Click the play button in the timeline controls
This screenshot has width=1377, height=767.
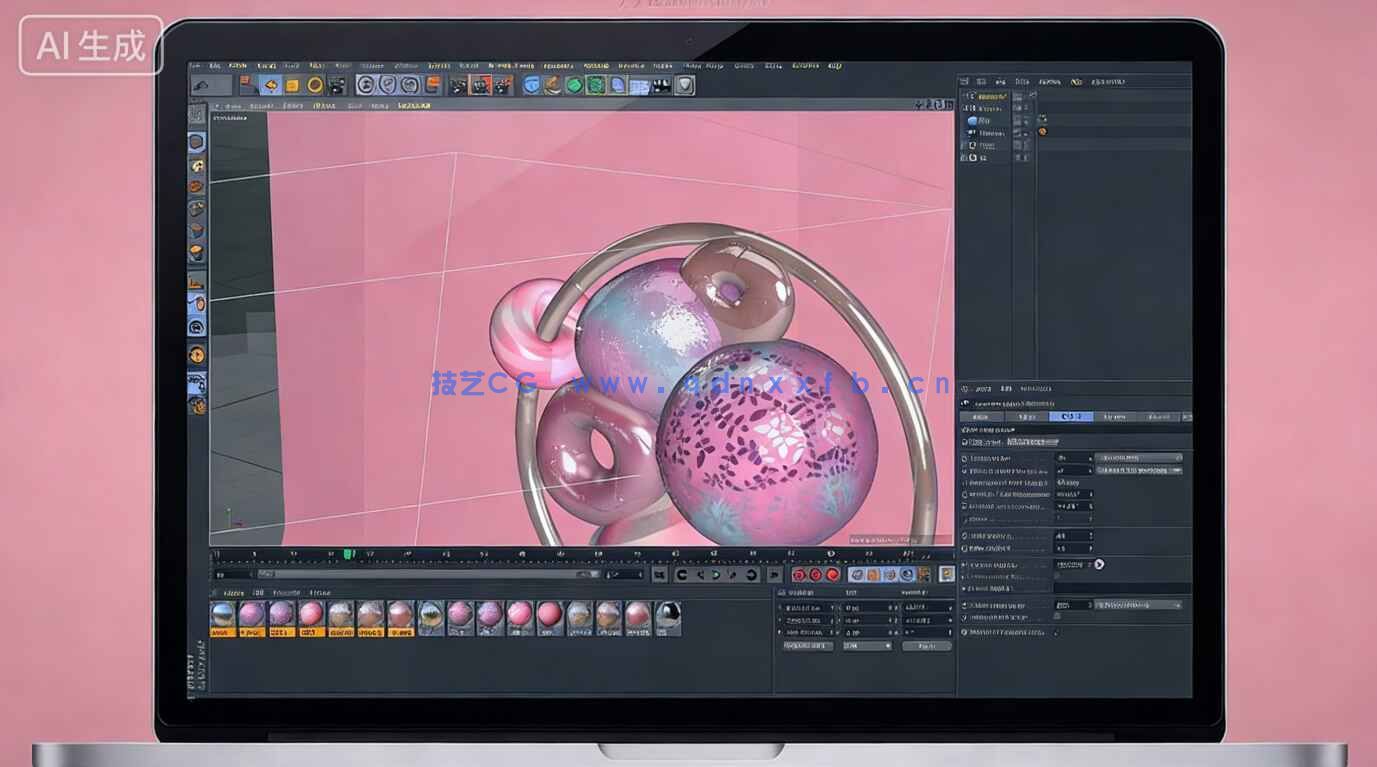[716, 575]
